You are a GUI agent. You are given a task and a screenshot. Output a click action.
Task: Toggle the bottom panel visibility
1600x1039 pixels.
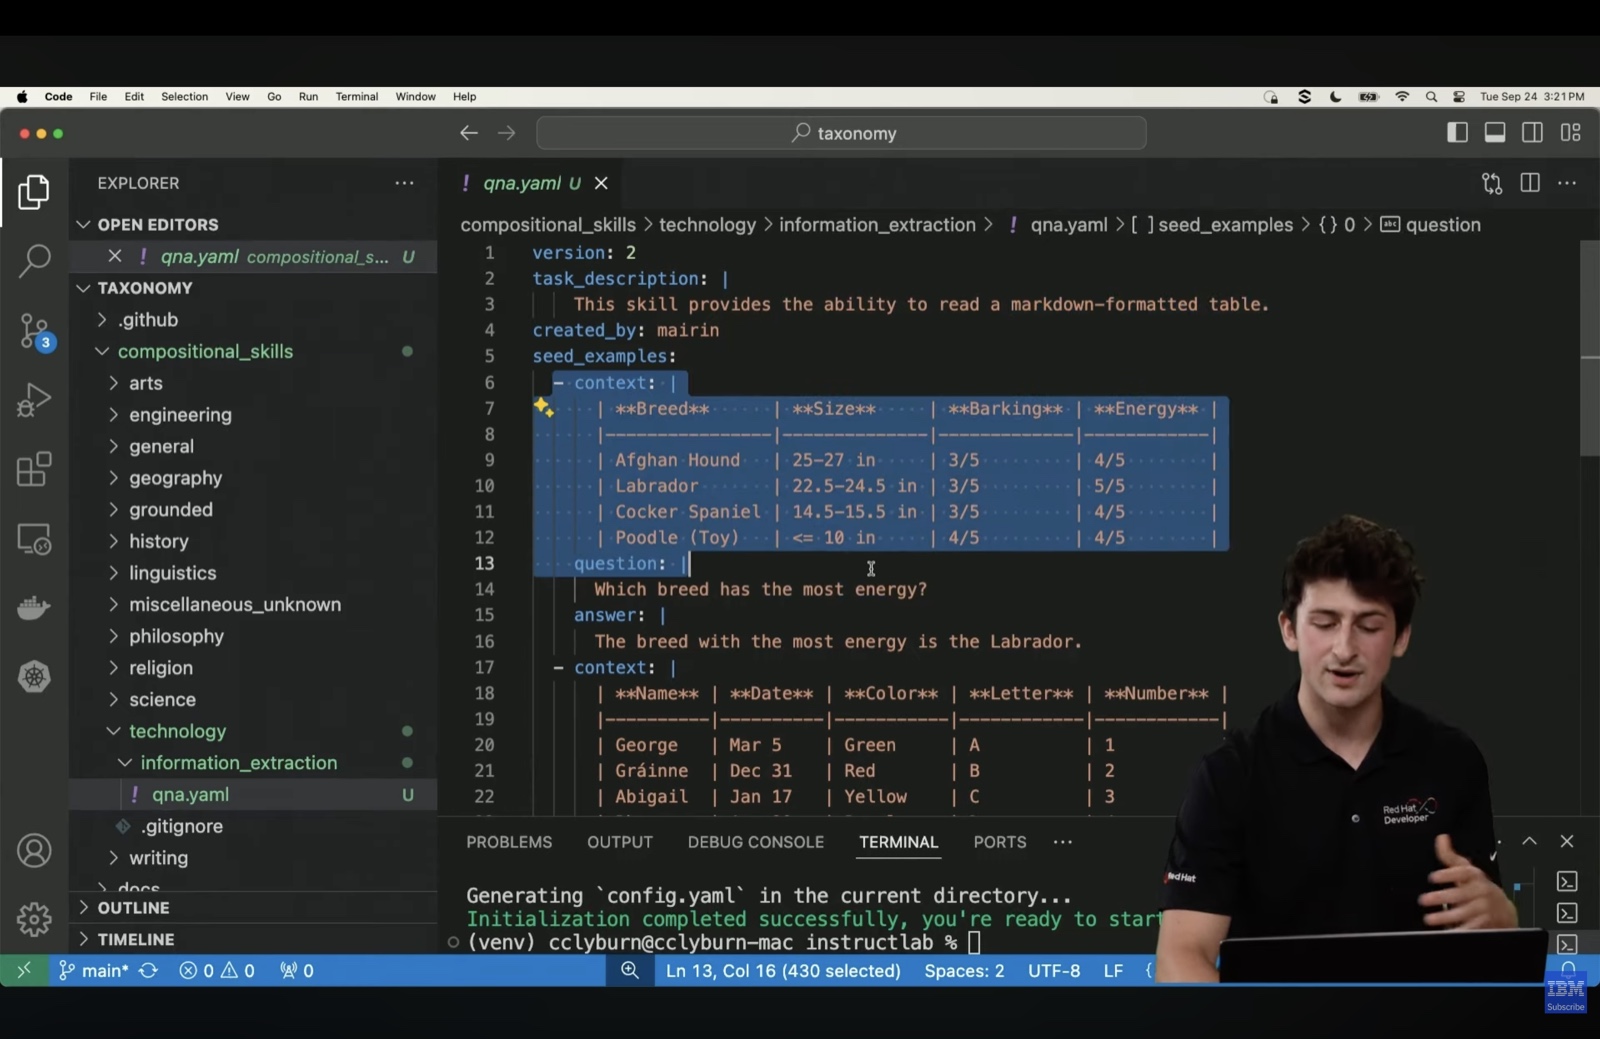(1495, 131)
